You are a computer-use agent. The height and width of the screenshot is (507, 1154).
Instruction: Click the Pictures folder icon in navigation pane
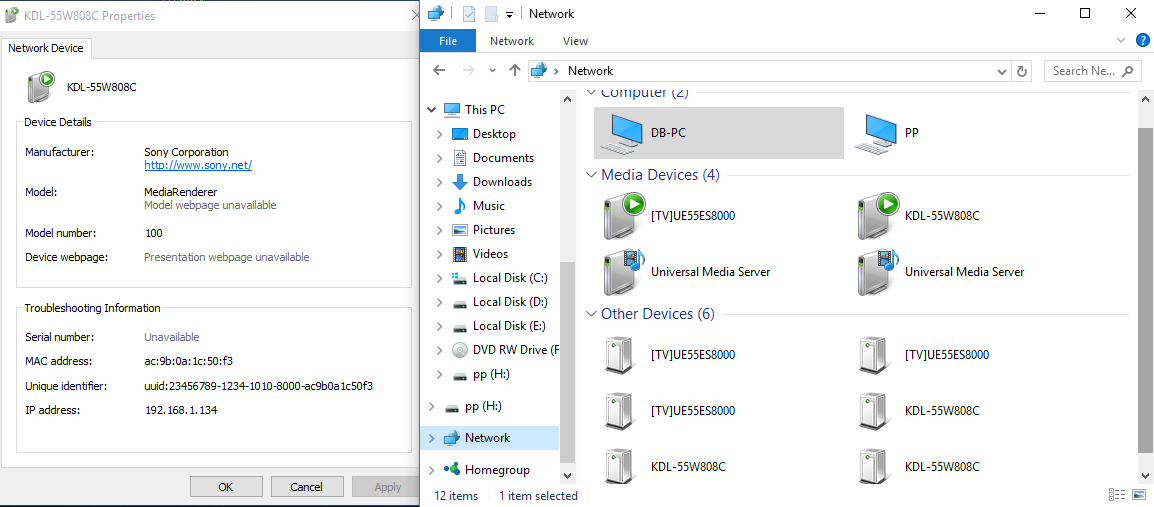460,230
